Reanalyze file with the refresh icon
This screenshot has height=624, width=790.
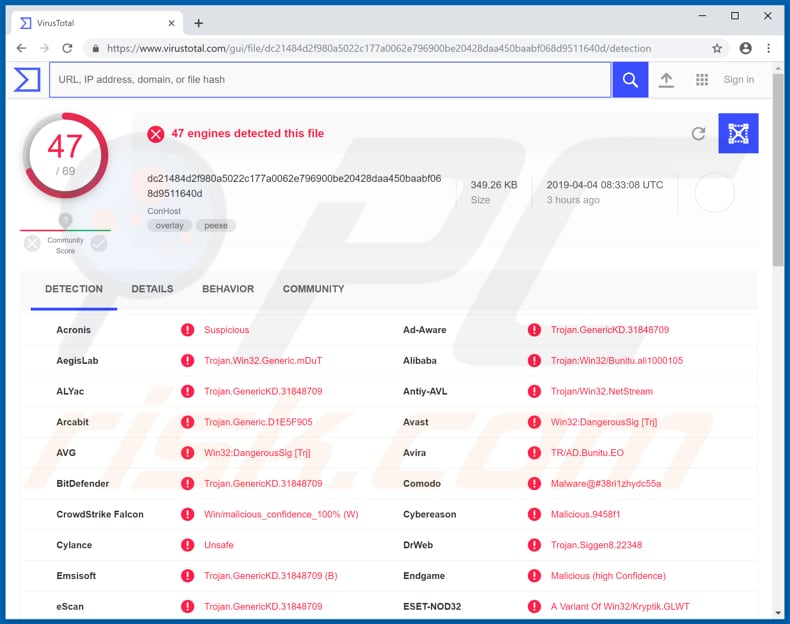point(698,133)
